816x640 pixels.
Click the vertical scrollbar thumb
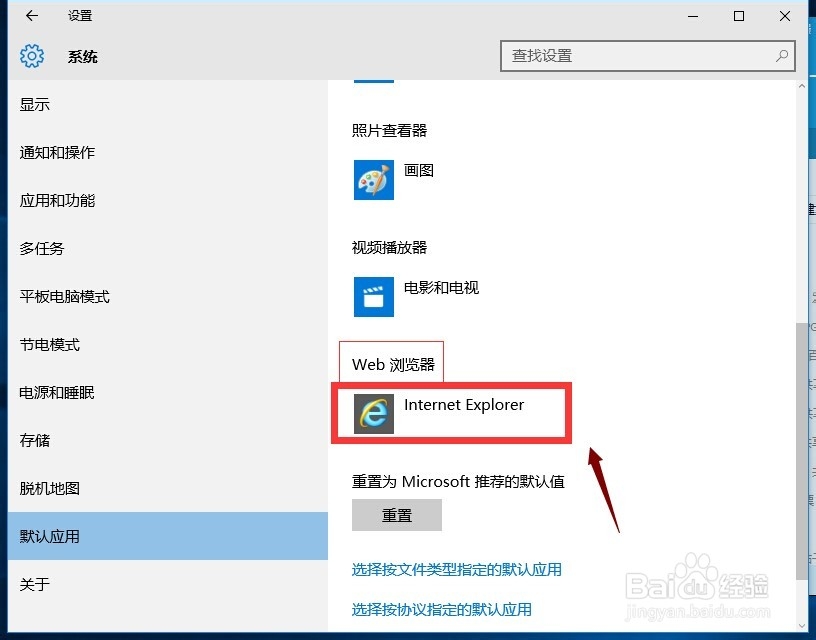click(801, 451)
